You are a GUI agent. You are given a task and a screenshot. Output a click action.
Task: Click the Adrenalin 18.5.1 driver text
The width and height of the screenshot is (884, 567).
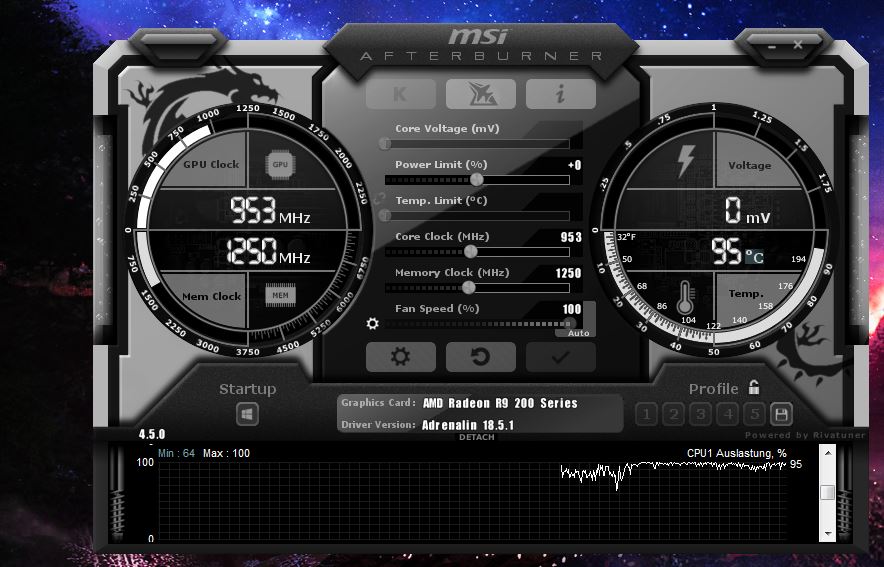(468, 425)
